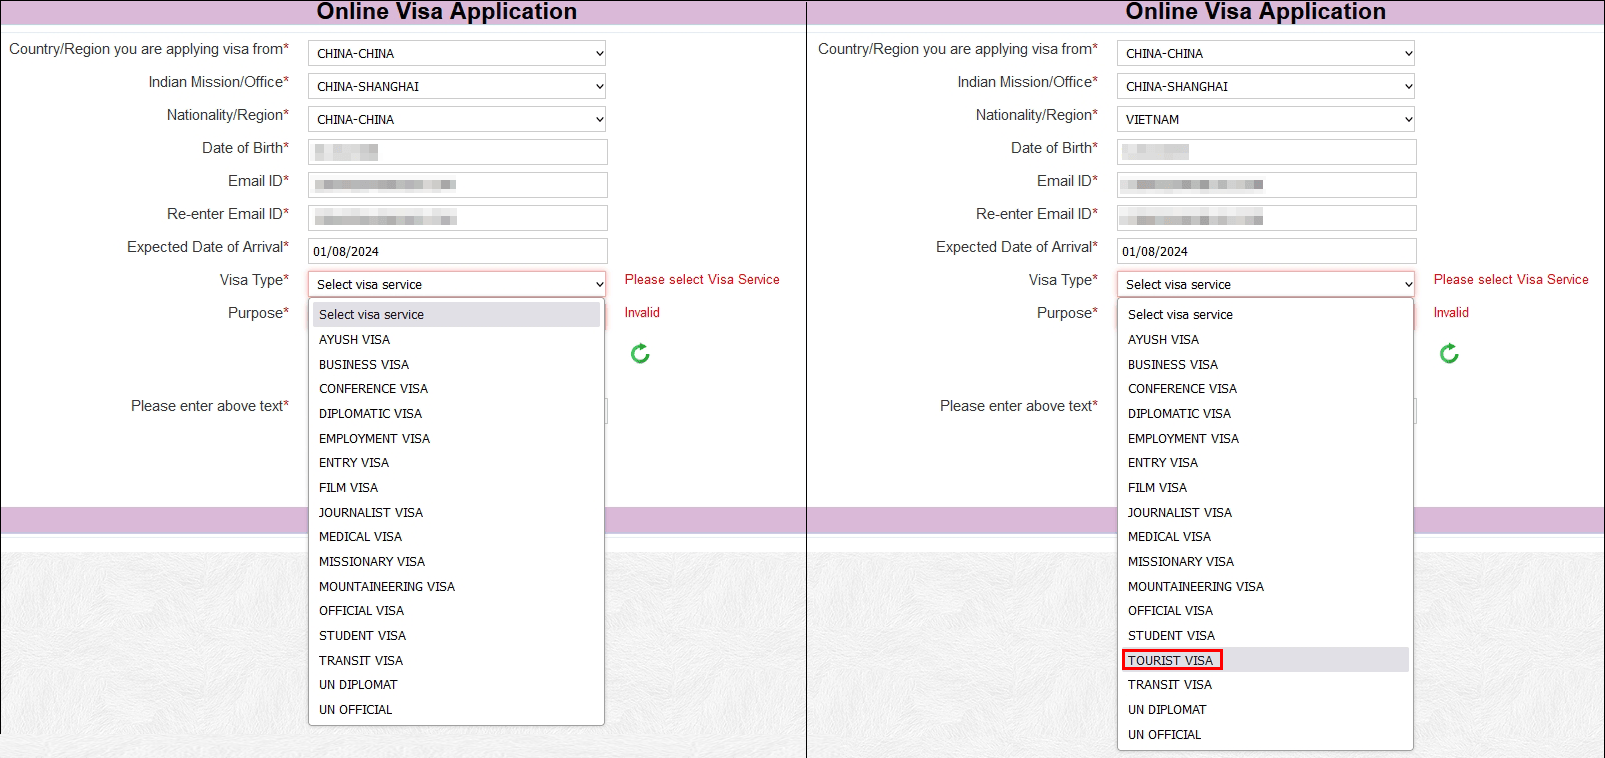
Task: Select JOURNALIST VISA in the right form's list
Action: point(1180,513)
